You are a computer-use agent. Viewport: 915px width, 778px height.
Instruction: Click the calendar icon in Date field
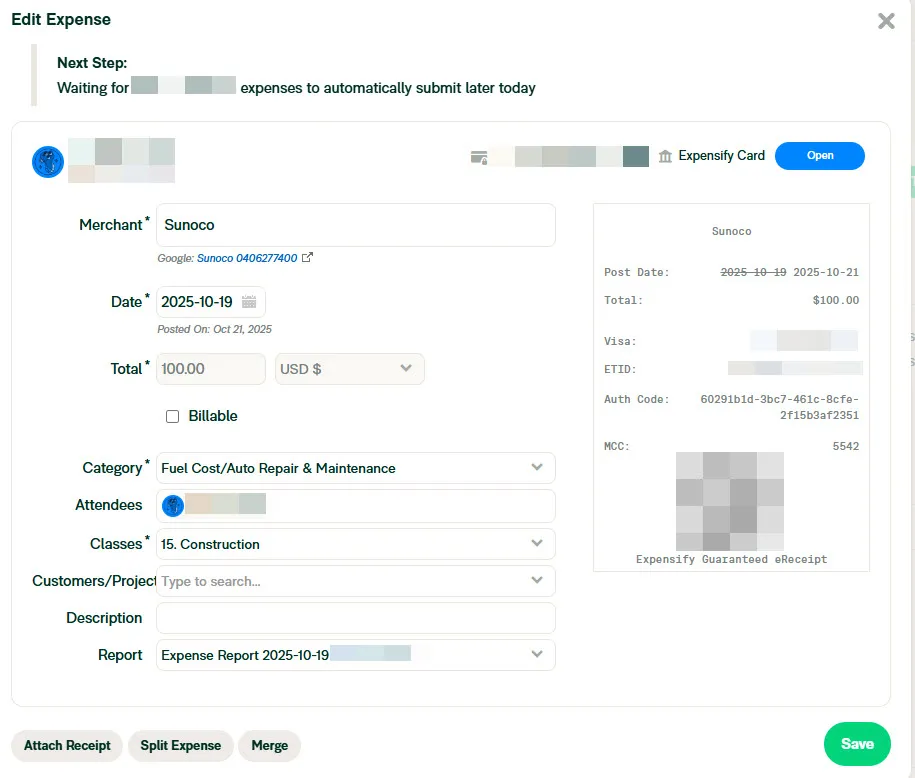(249, 302)
